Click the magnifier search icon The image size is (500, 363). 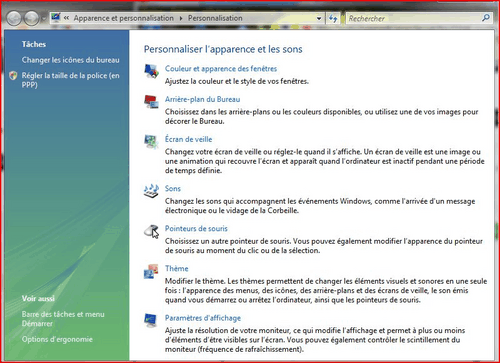tap(486, 18)
